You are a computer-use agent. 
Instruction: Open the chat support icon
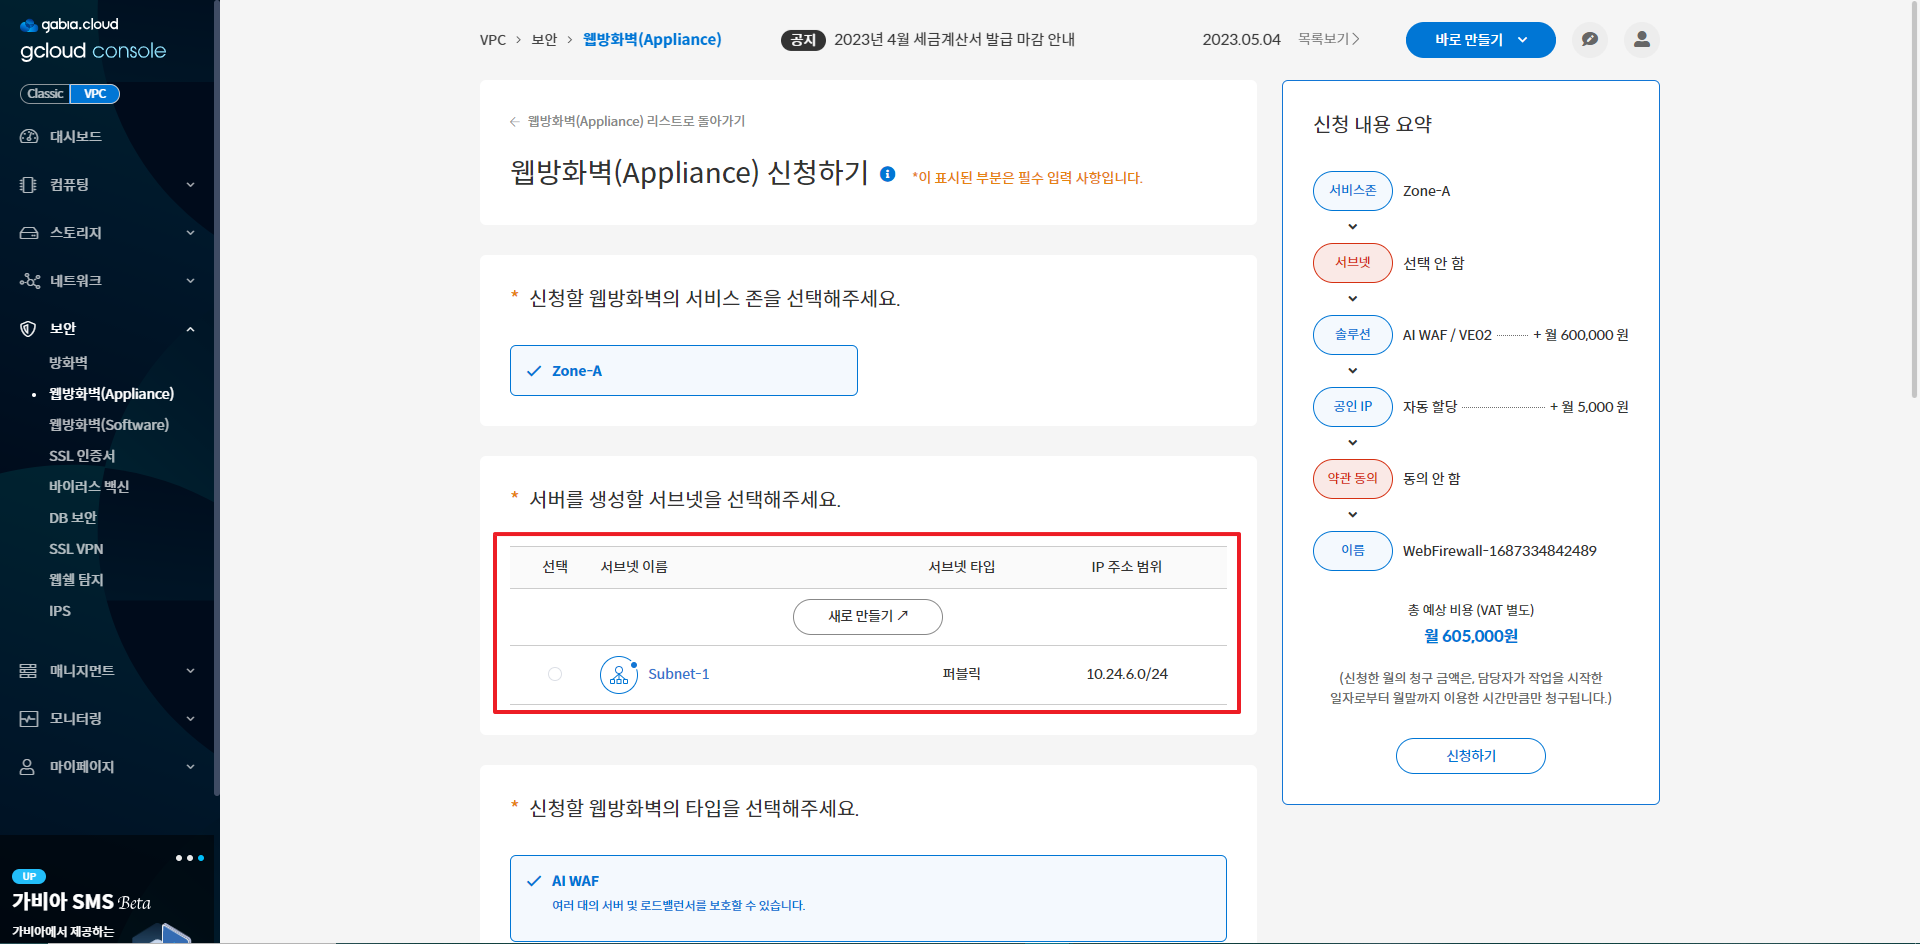tap(1589, 40)
